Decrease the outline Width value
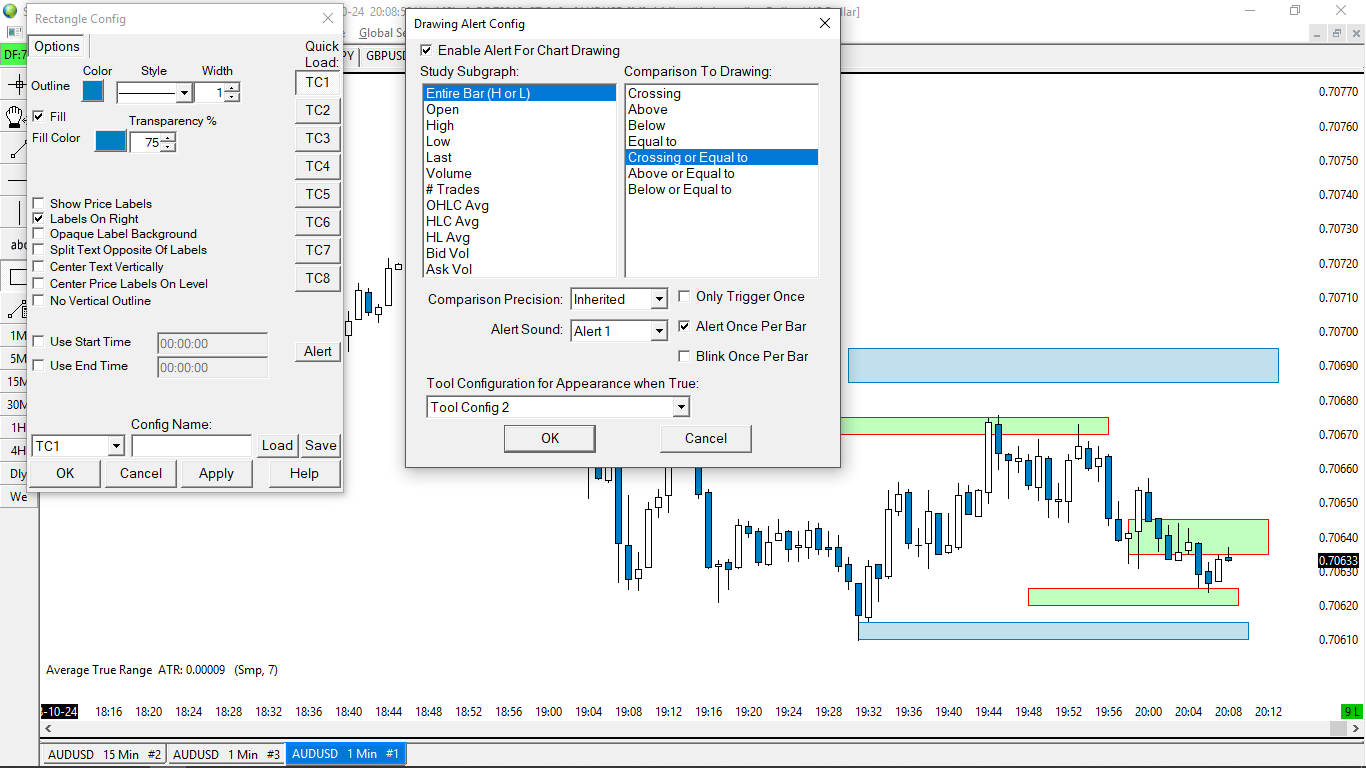 (x=233, y=97)
